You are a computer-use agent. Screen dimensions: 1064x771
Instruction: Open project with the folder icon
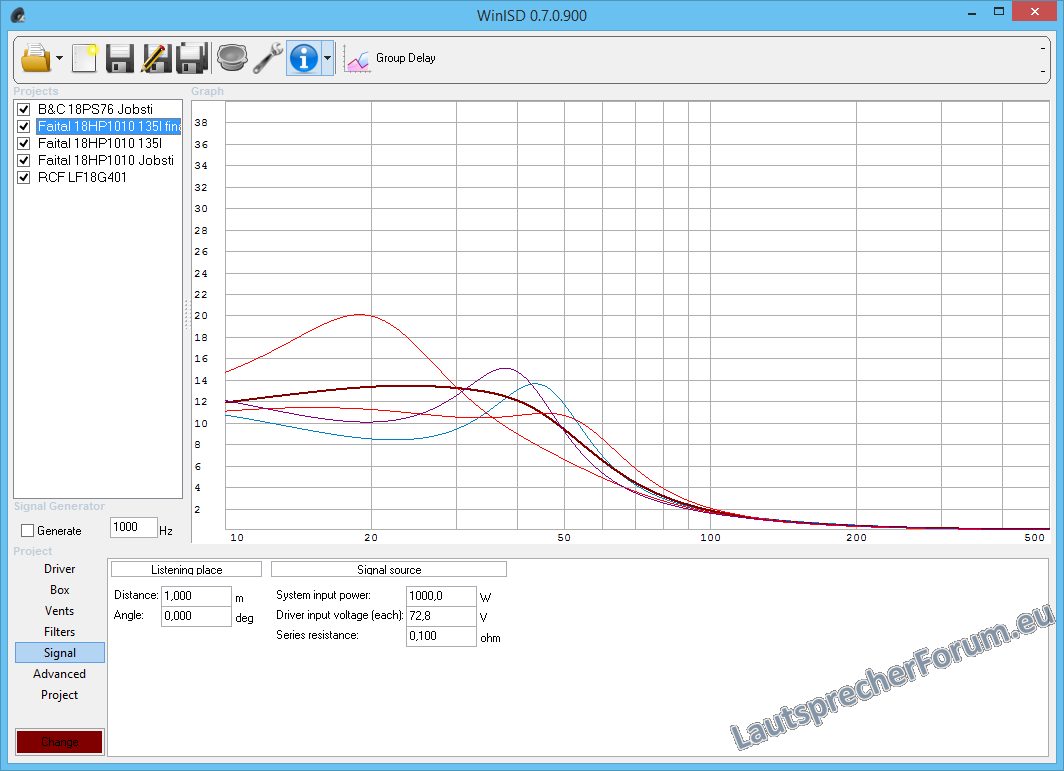tap(34, 58)
